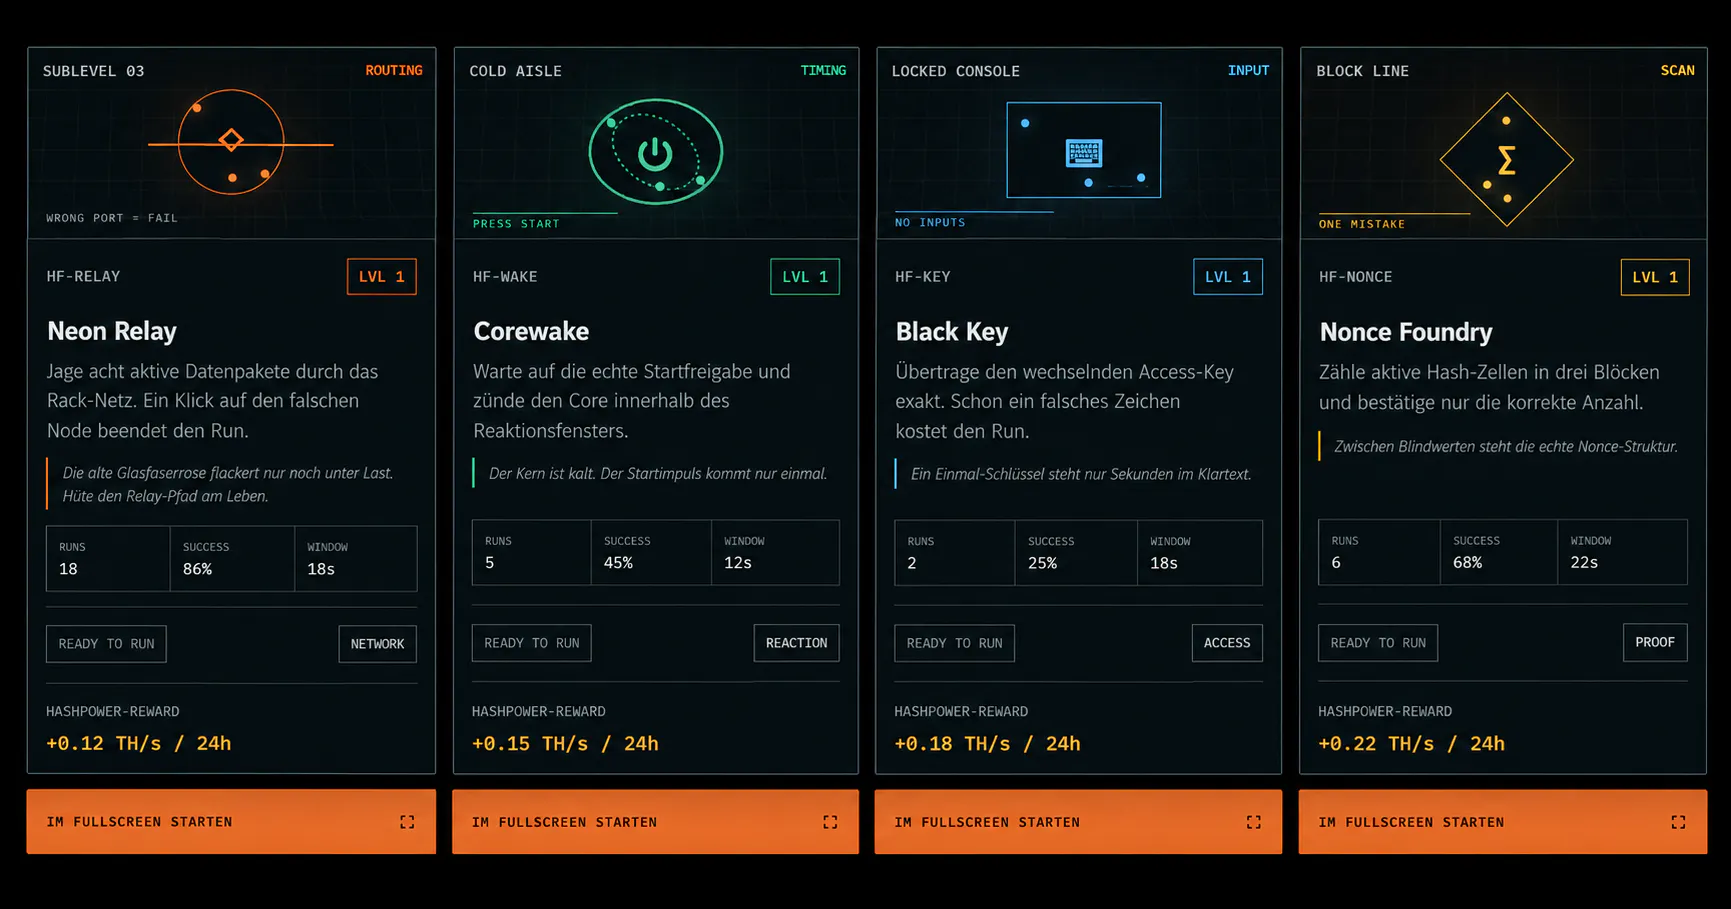Click the COLD AISLE heading
Screen dimensions: 1731x909
[516, 71]
